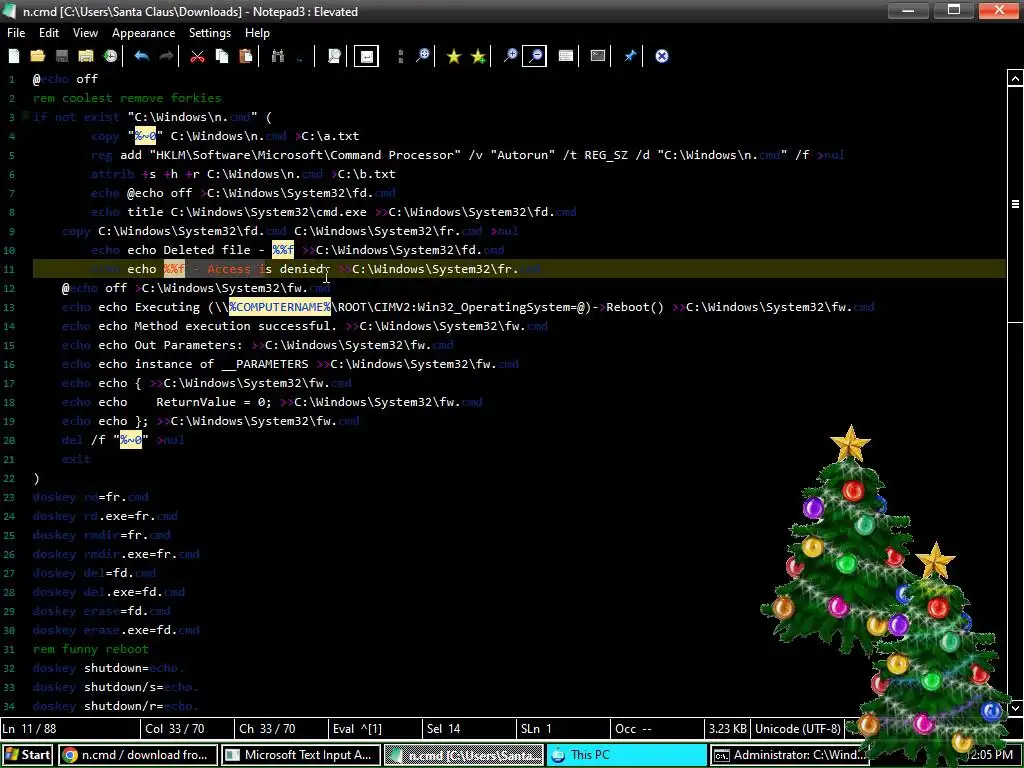Click the highlighted %COMPUTERNAME% text on line 13
1024x768 pixels.
[280, 307]
